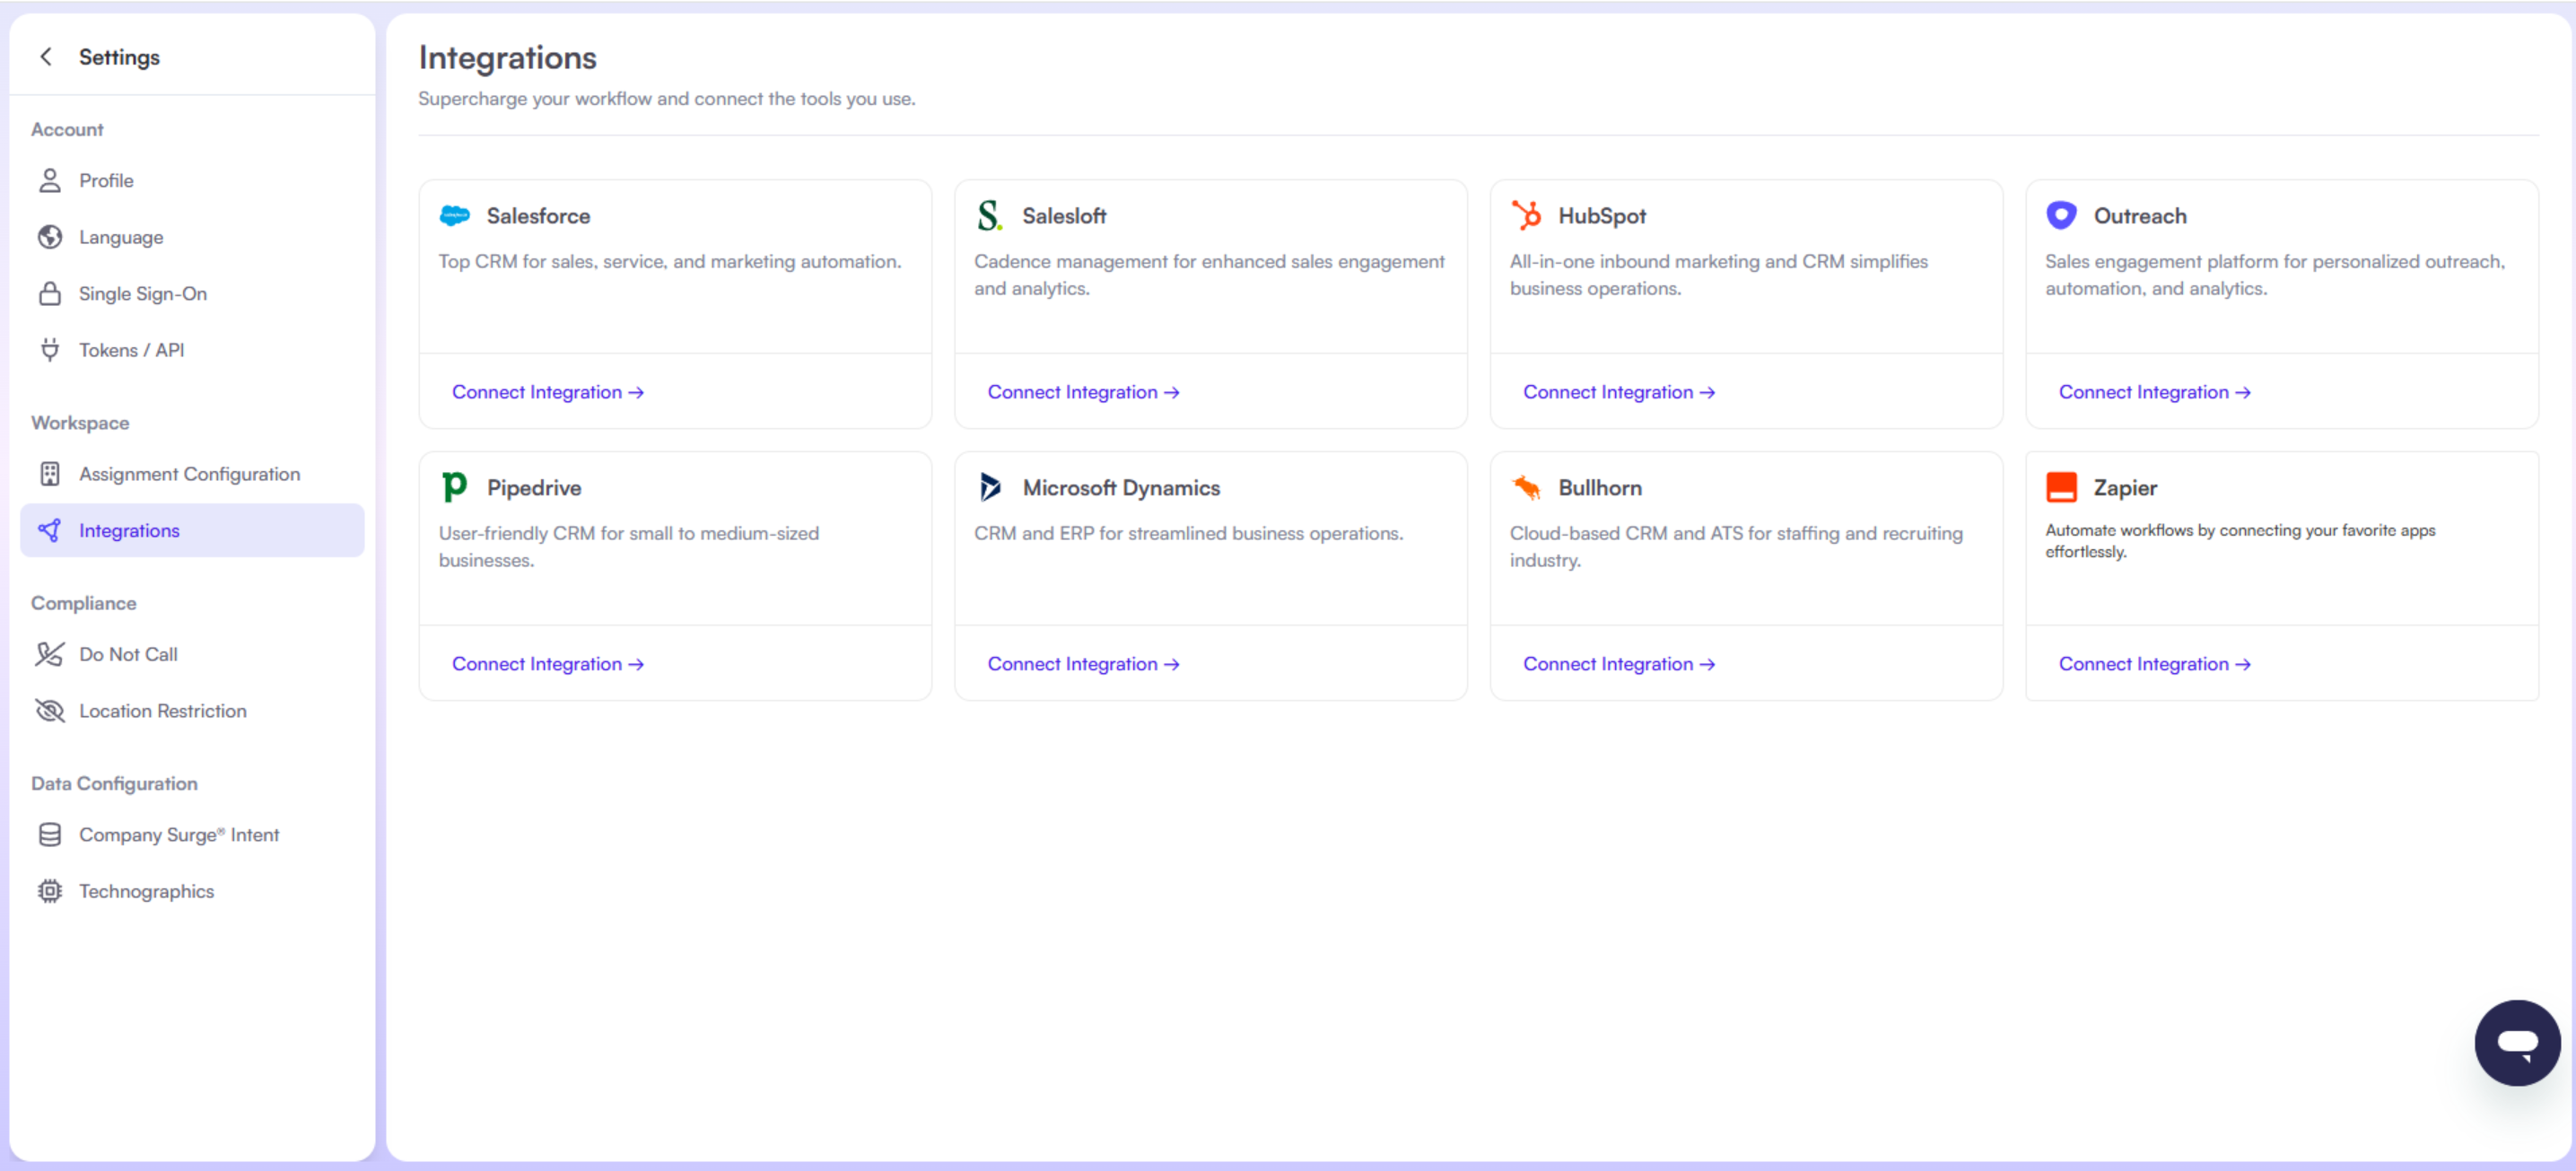This screenshot has height=1171, width=2576.
Task: Open the Do Not Call page
Action: [128, 654]
